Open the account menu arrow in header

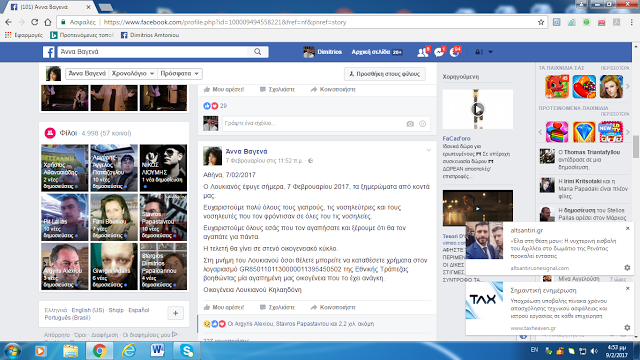[491, 52]
